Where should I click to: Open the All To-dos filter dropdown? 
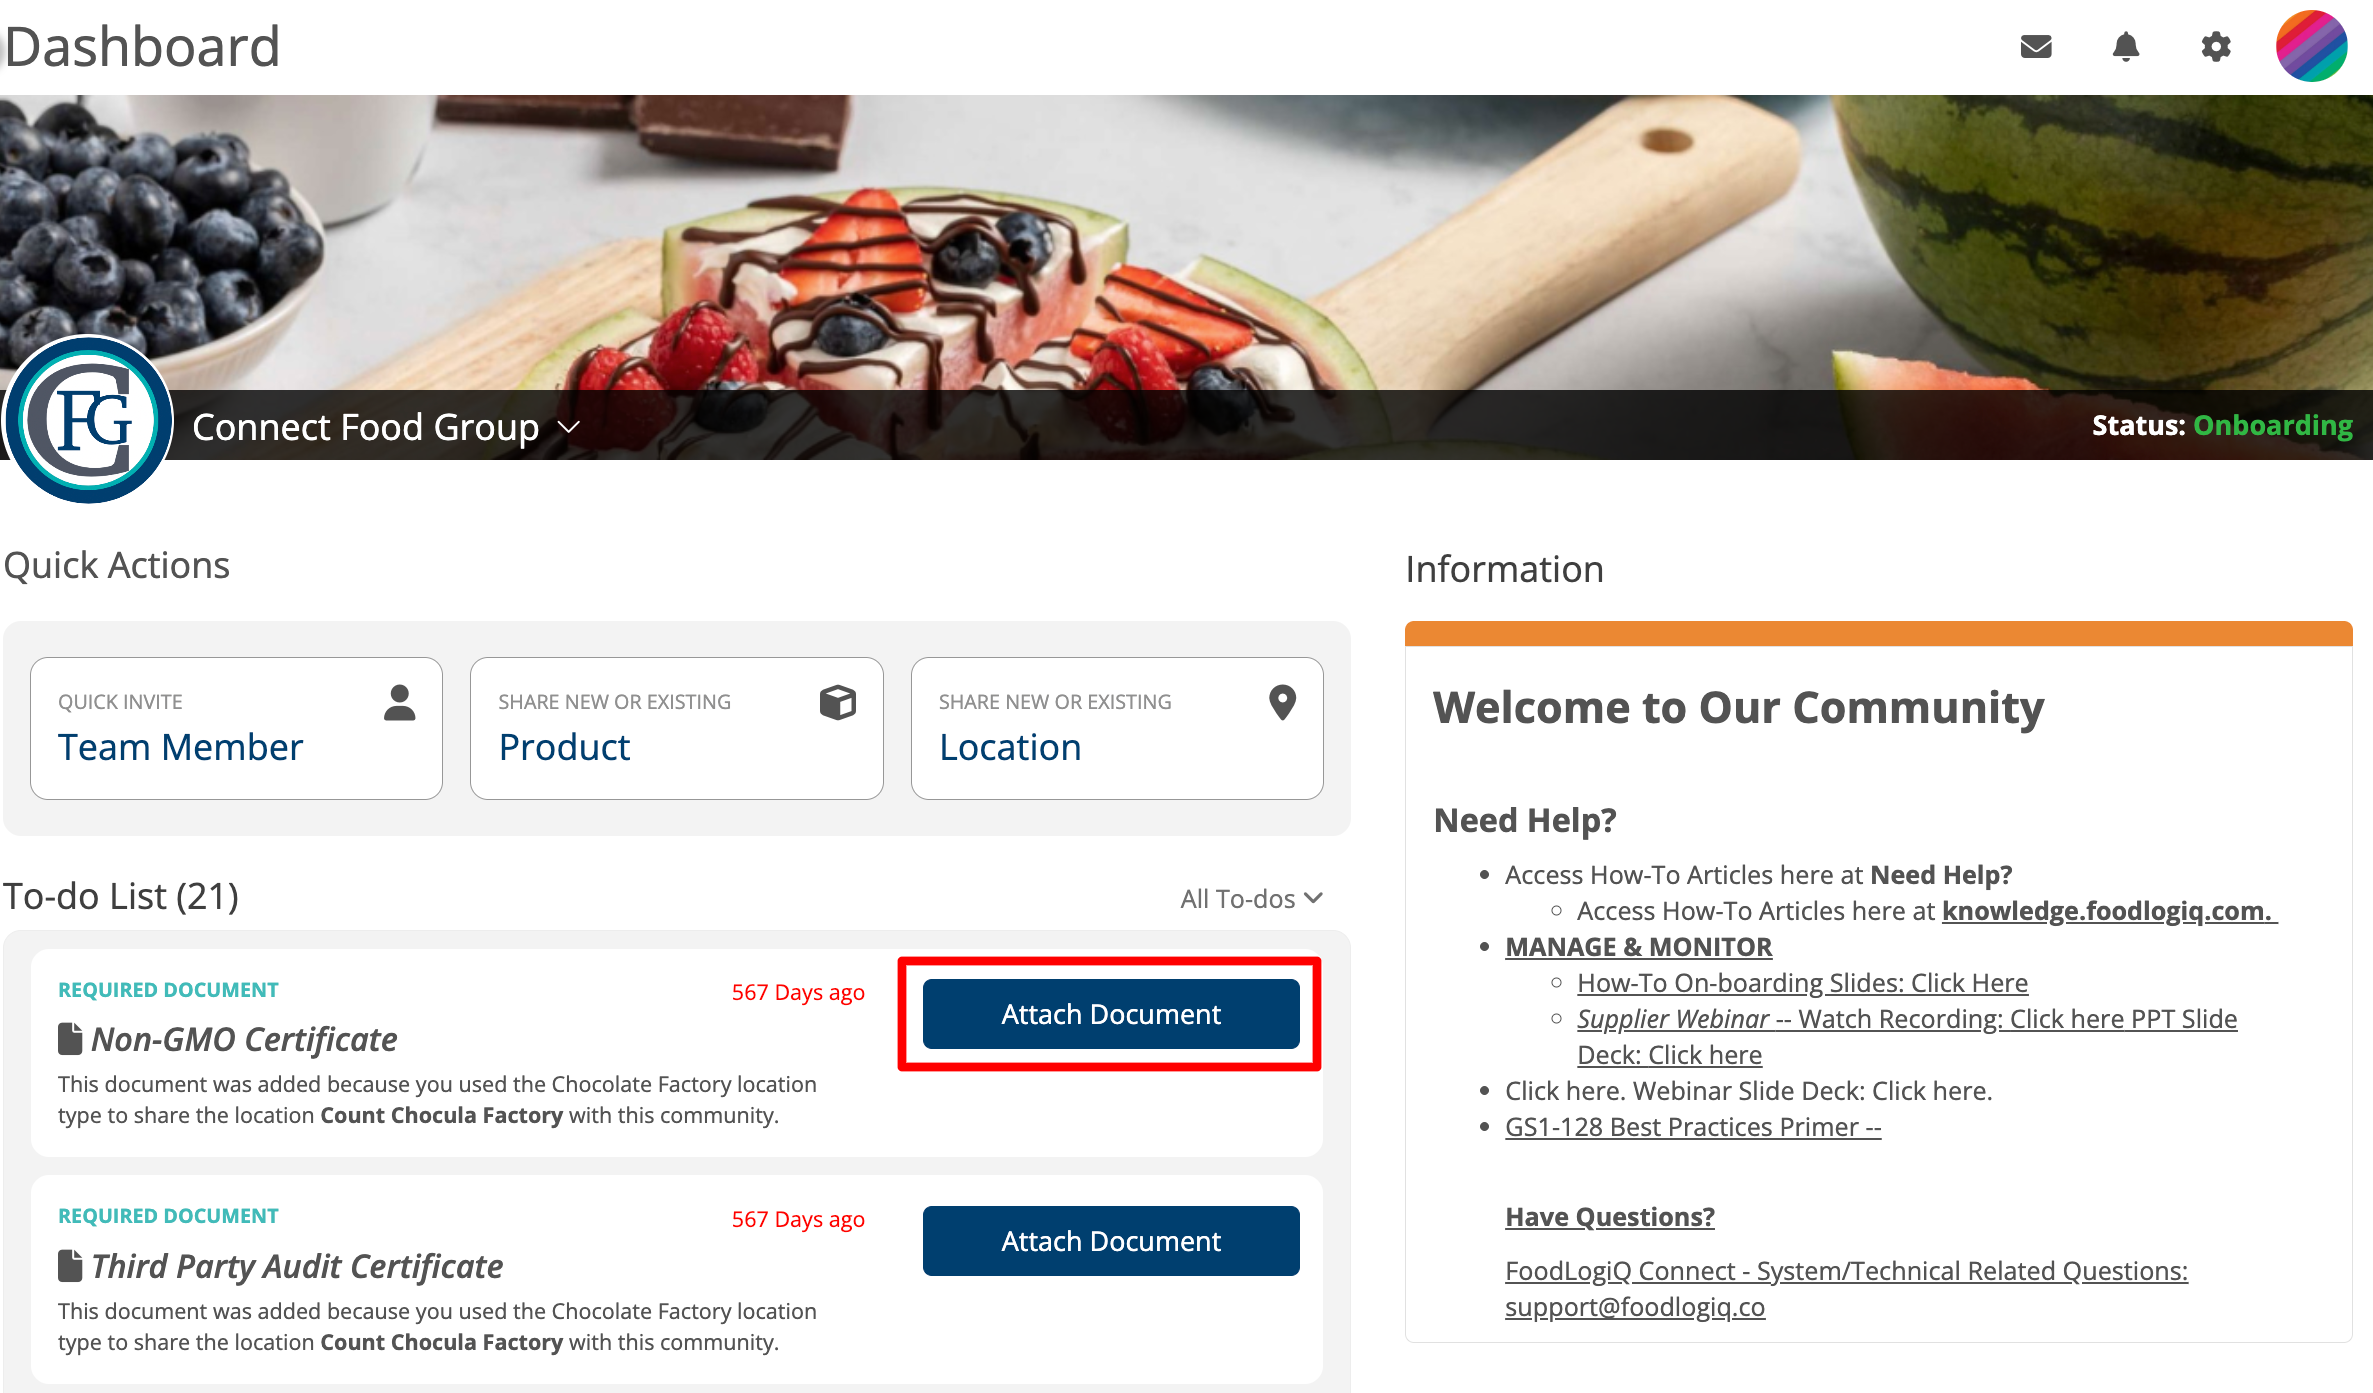(x=1251, y=898)
